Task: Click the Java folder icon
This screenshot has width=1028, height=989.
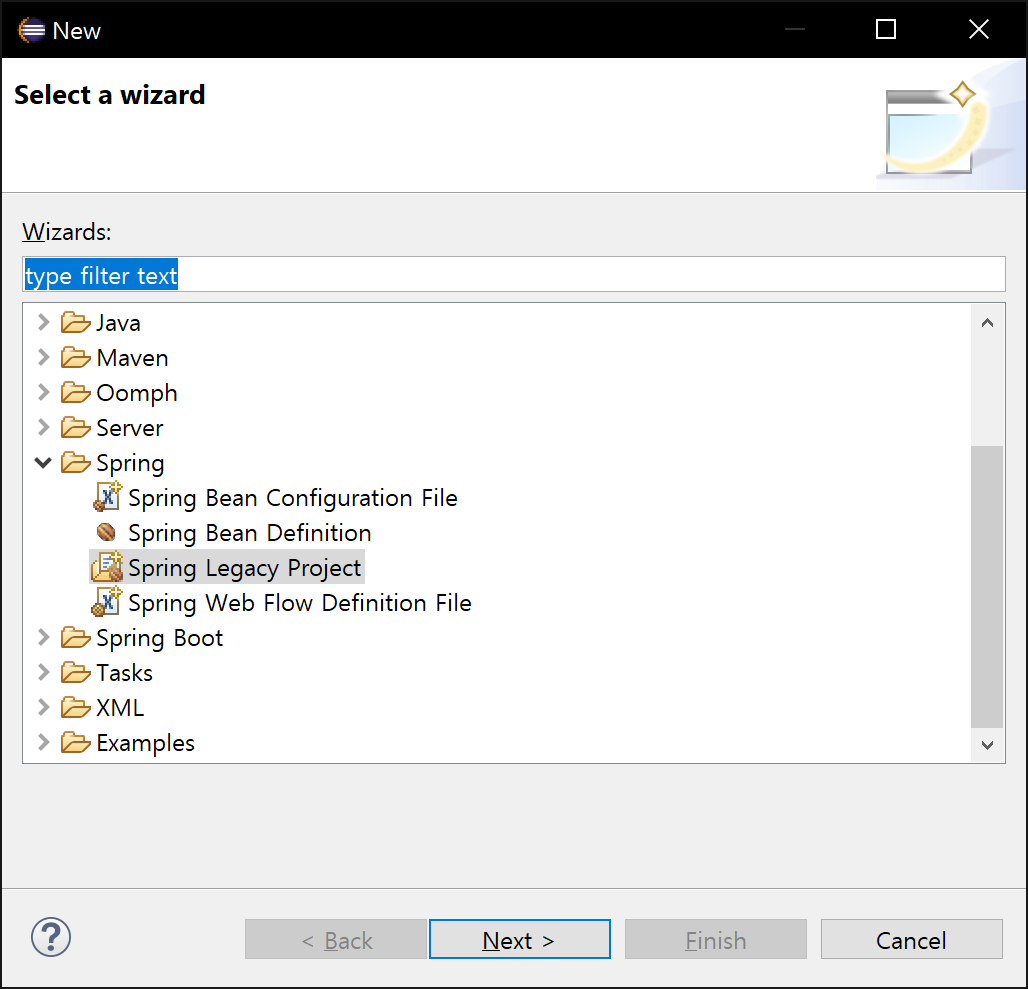Action: tap(75, 322)
